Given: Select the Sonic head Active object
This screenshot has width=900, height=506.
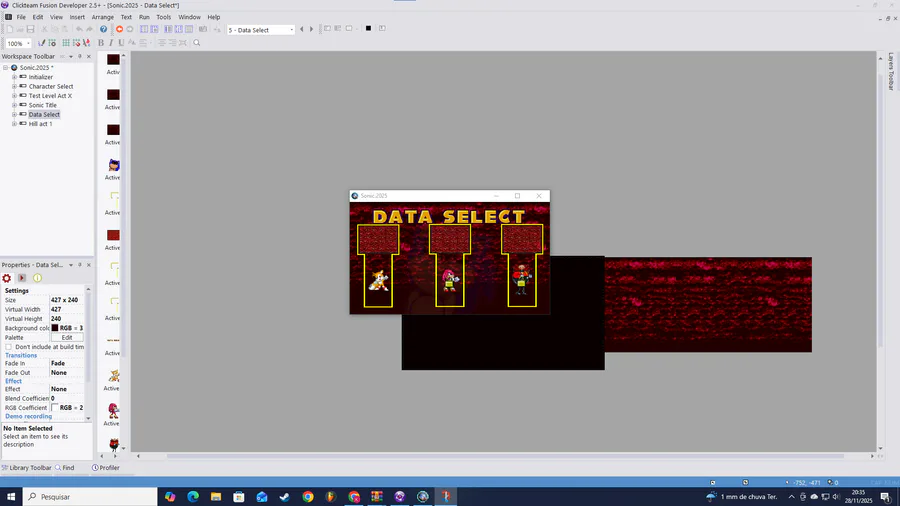Looking at the screenshot, I should pyautogui.click(x=114, y=165).
